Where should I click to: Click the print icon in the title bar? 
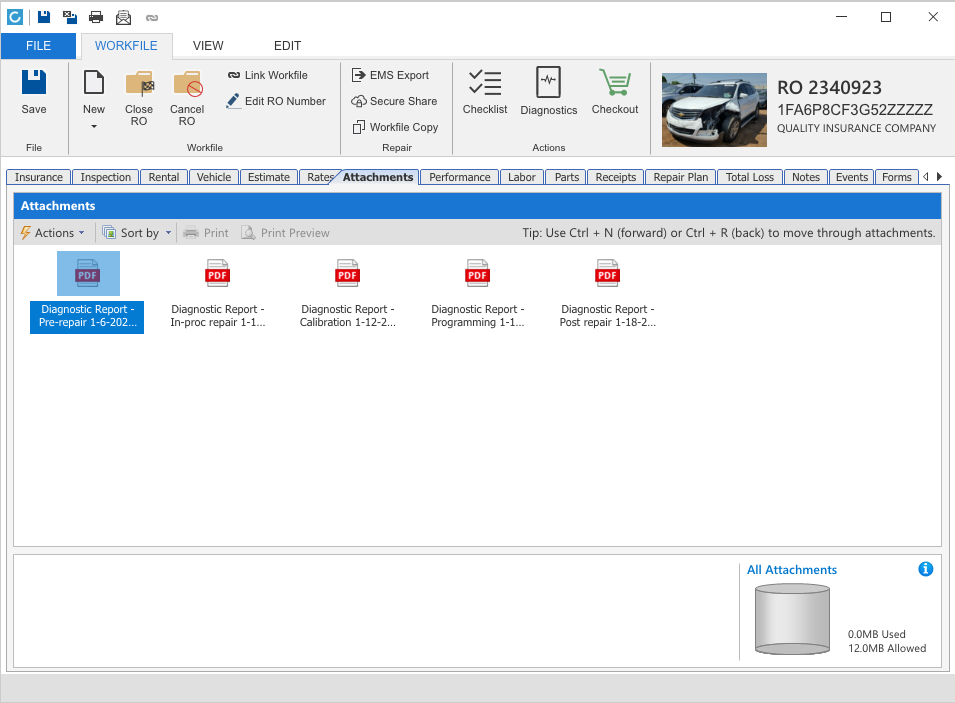tap(96, 17)
